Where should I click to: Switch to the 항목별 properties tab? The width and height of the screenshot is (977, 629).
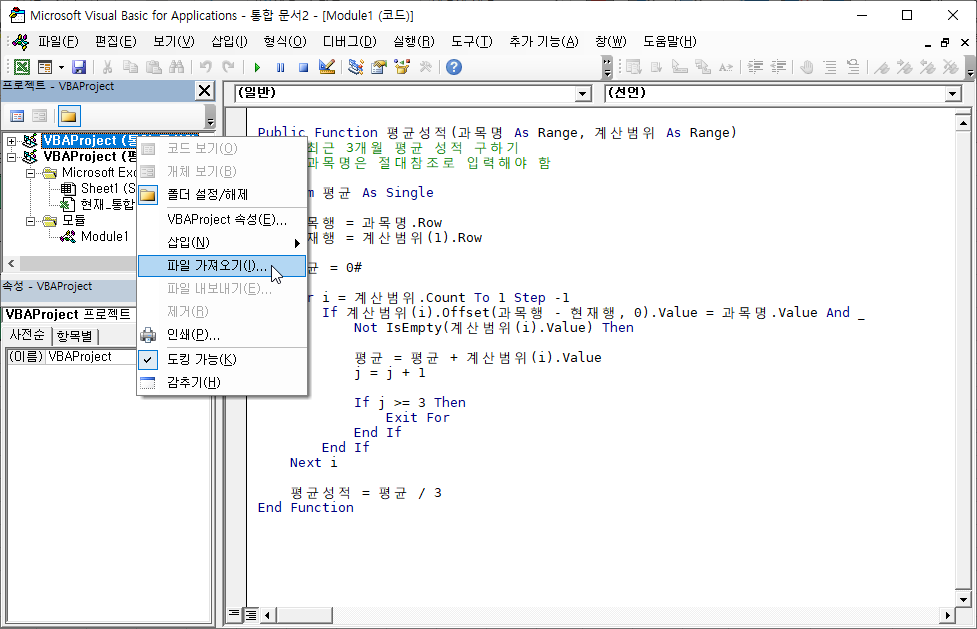[x=74, y=336]
